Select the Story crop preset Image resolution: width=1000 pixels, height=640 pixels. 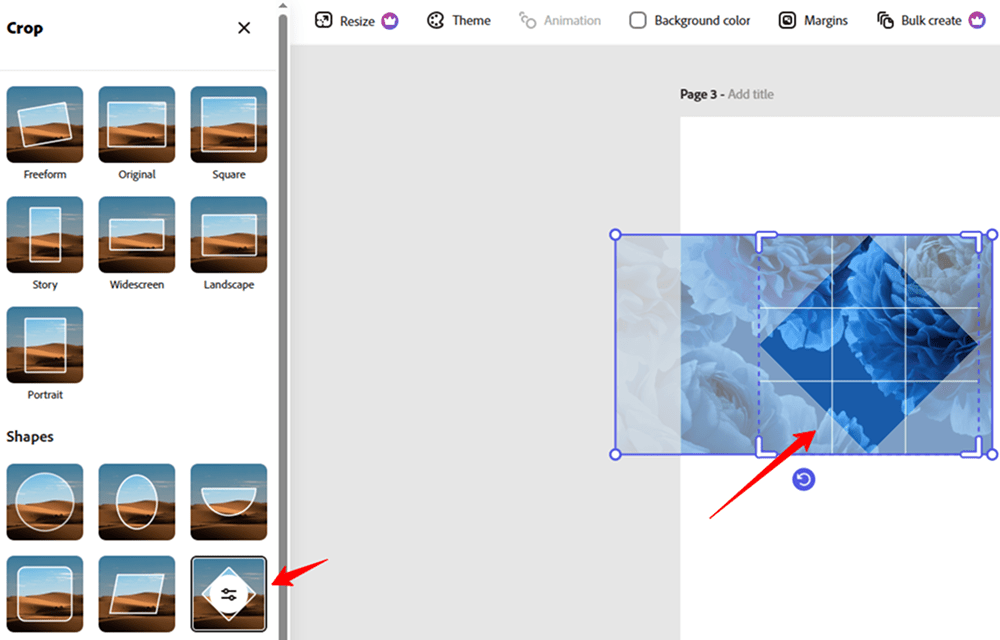(45, 235)
